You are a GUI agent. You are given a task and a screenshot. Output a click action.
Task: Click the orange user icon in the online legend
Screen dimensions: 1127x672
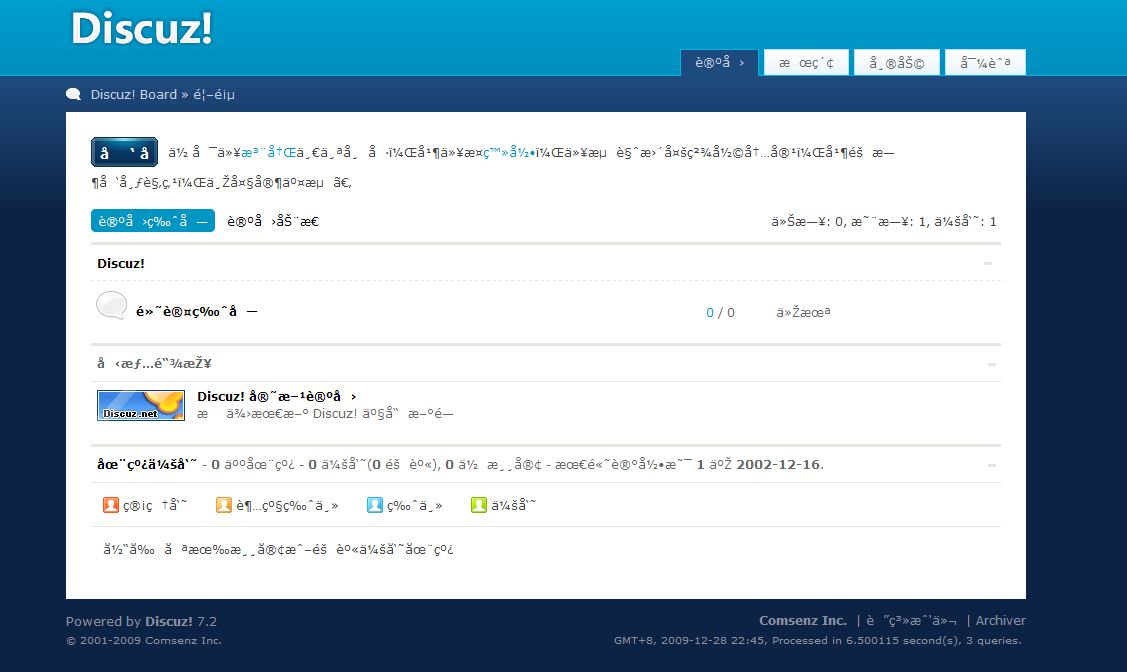click(224, 505)
